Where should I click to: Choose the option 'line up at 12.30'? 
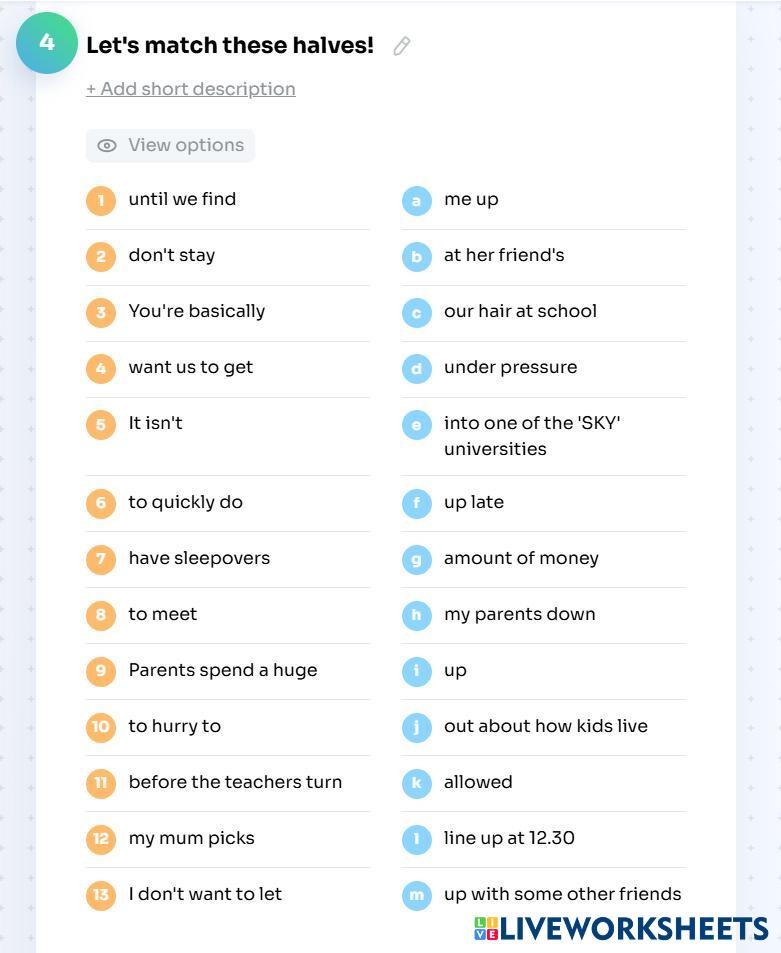click(509, 838)
